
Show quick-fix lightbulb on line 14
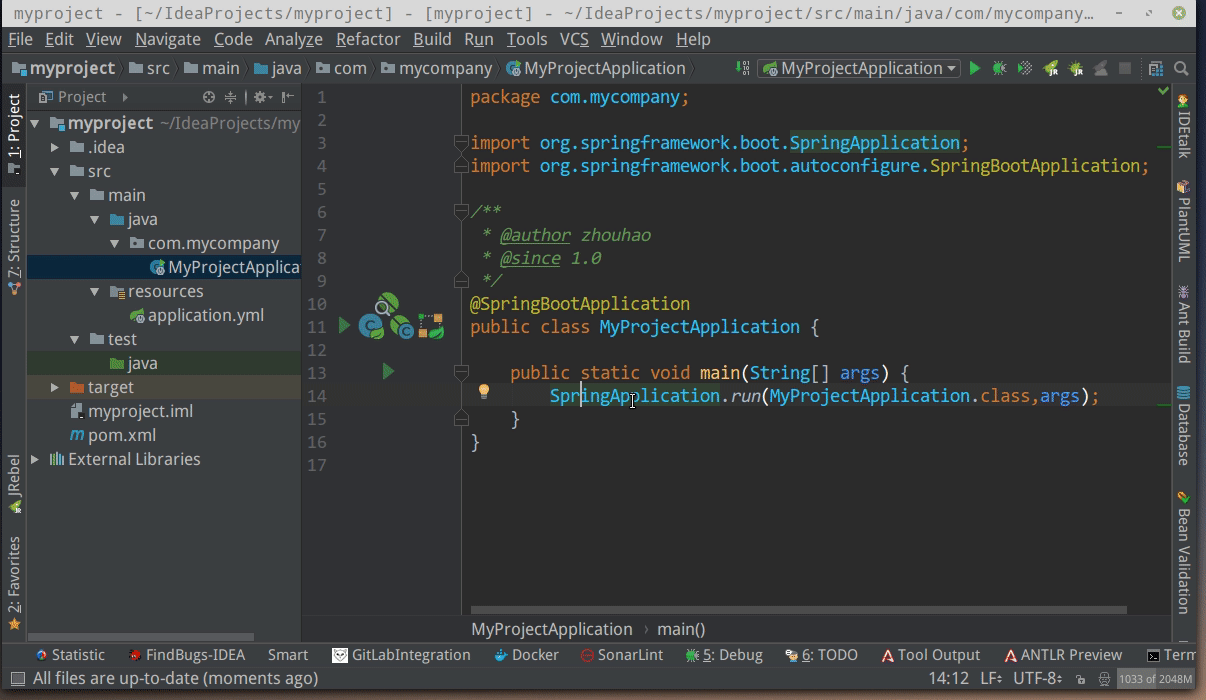[x=484, y=392]
